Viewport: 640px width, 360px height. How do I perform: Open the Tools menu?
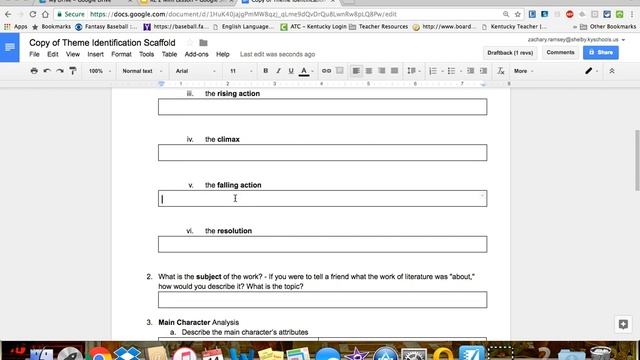tap(146, 54)
